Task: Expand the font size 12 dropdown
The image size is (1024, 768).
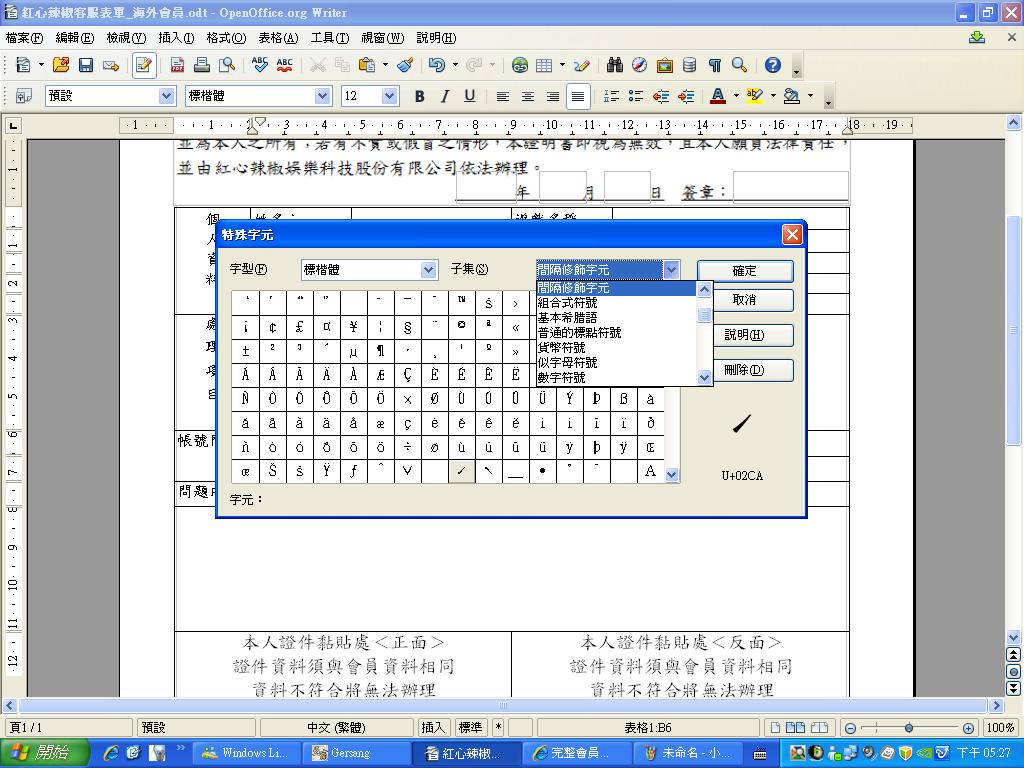Action: [x=389, y=96]
